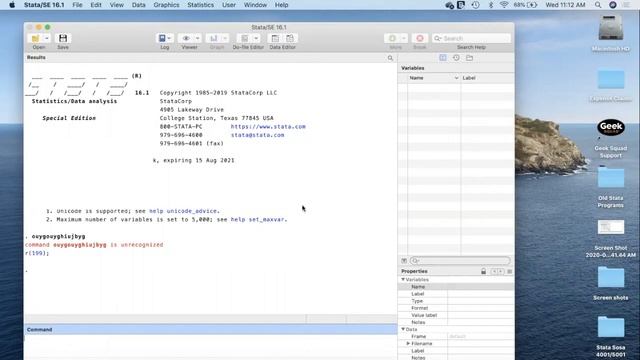Open the Name column sort dropdown
Viewport: 640px width, 360px height.
456,78
